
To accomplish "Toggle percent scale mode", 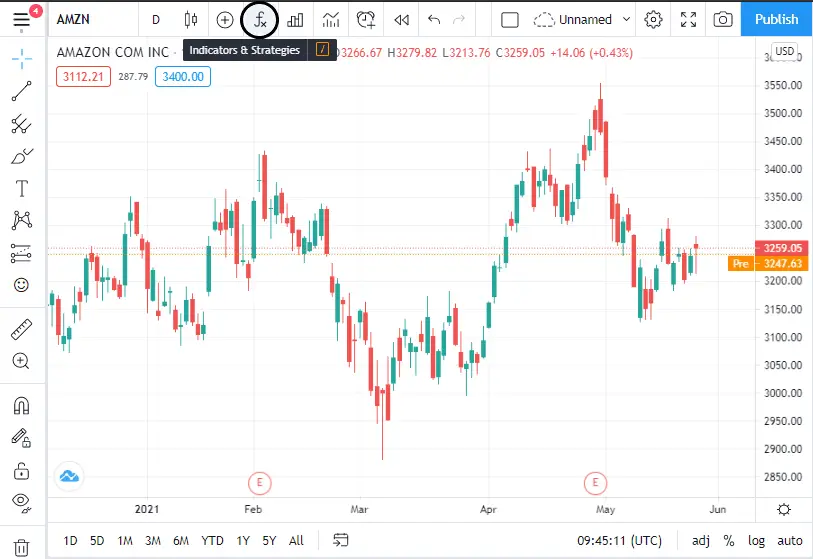I will tap(729, 541).
